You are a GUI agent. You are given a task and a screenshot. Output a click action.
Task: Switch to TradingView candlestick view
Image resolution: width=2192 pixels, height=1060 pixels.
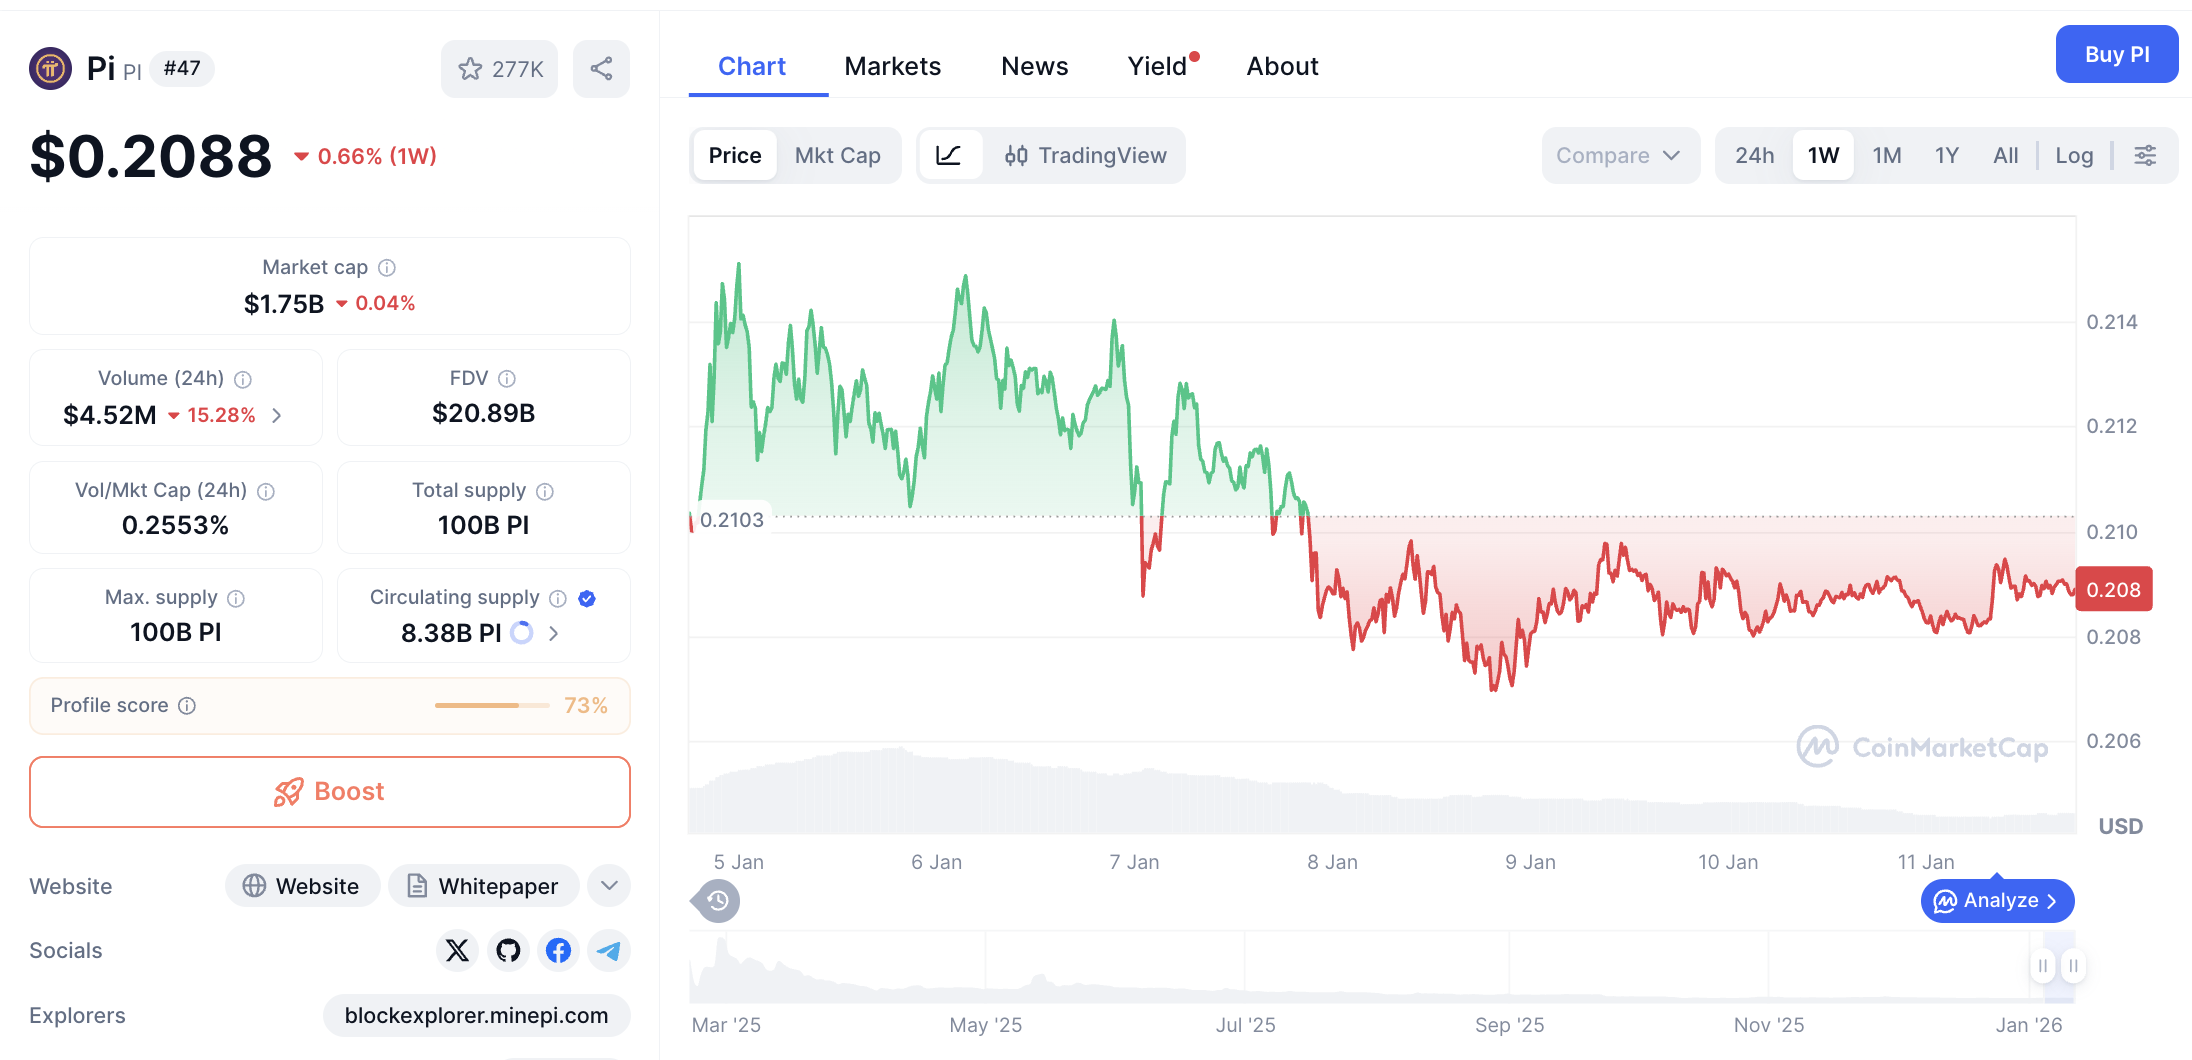[1086, 155]
